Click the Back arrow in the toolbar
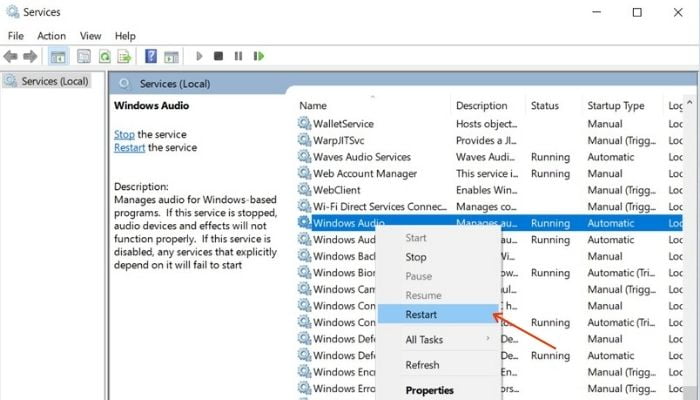700x400 pixels. pos(10,56)
